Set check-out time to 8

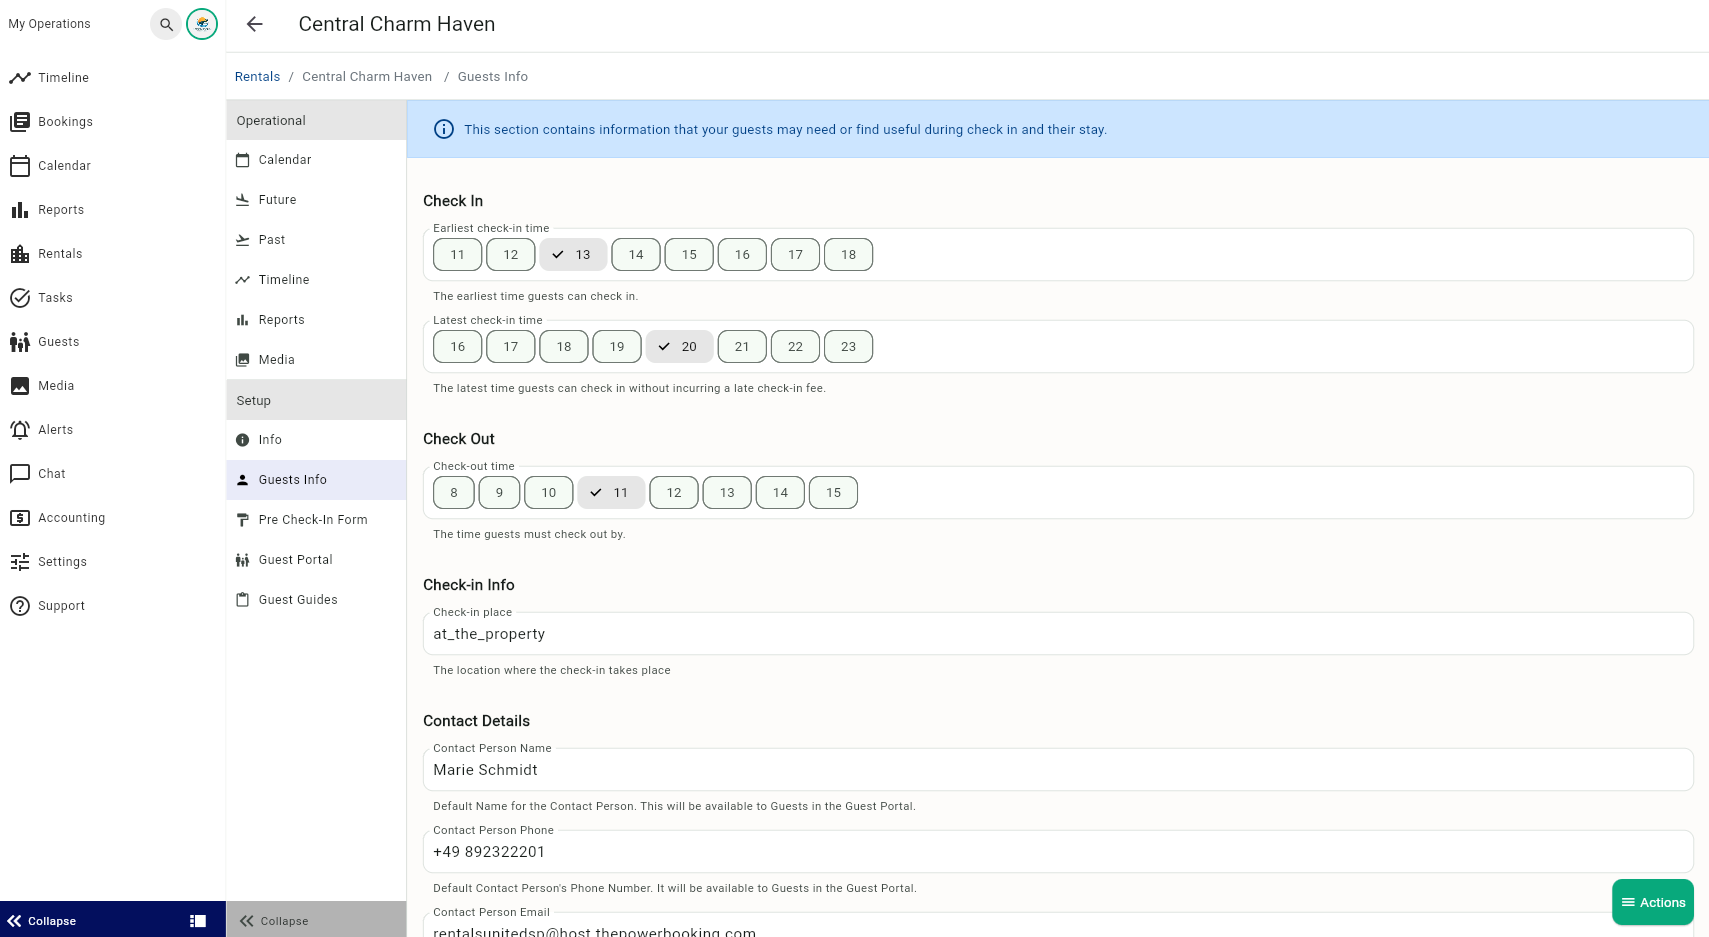coord(454,493)
